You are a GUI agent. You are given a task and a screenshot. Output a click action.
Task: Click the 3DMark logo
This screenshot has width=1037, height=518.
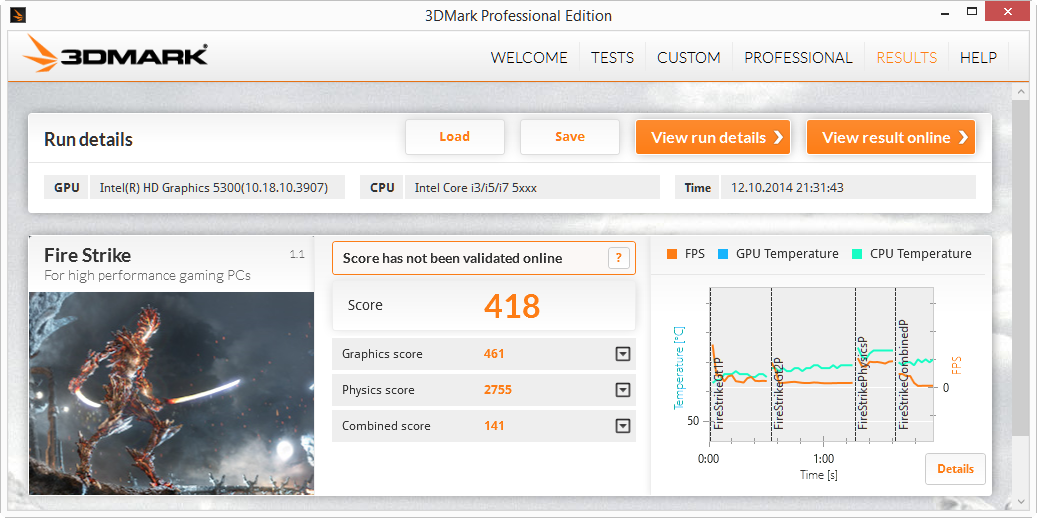pyautogui.click(x=115, y=54)
